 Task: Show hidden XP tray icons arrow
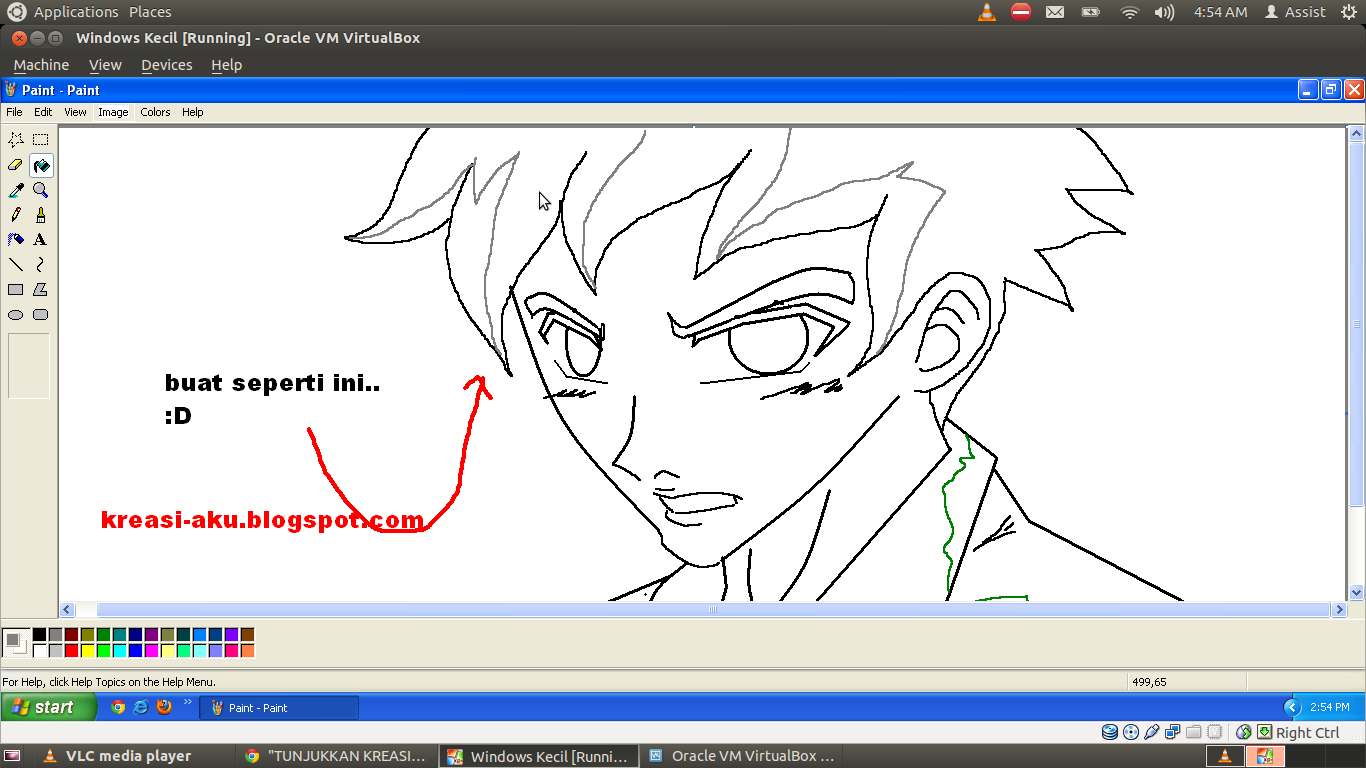tap(1291, 707)
